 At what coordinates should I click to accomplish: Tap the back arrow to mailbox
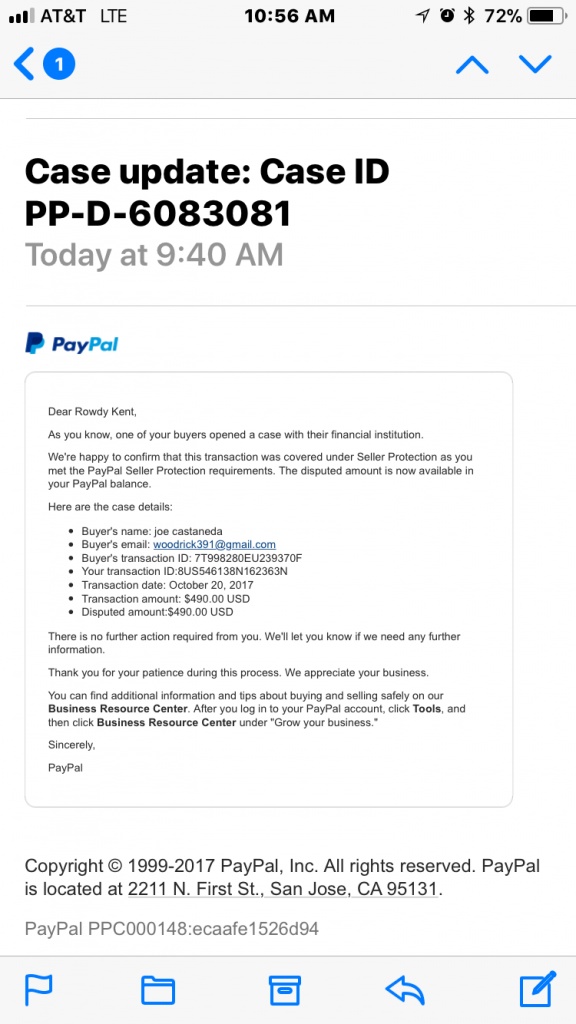point(24,64)
